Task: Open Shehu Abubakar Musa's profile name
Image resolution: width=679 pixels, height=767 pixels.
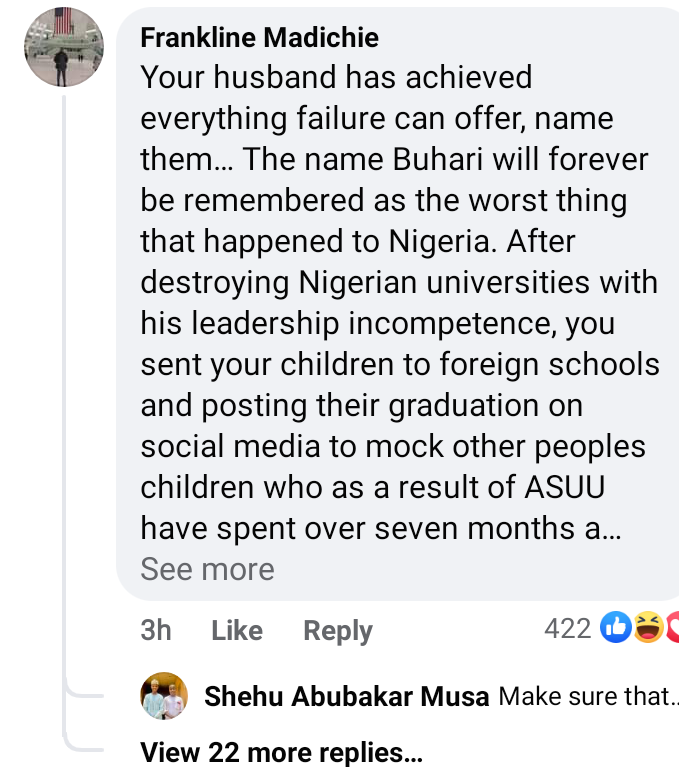Action: 346,696
